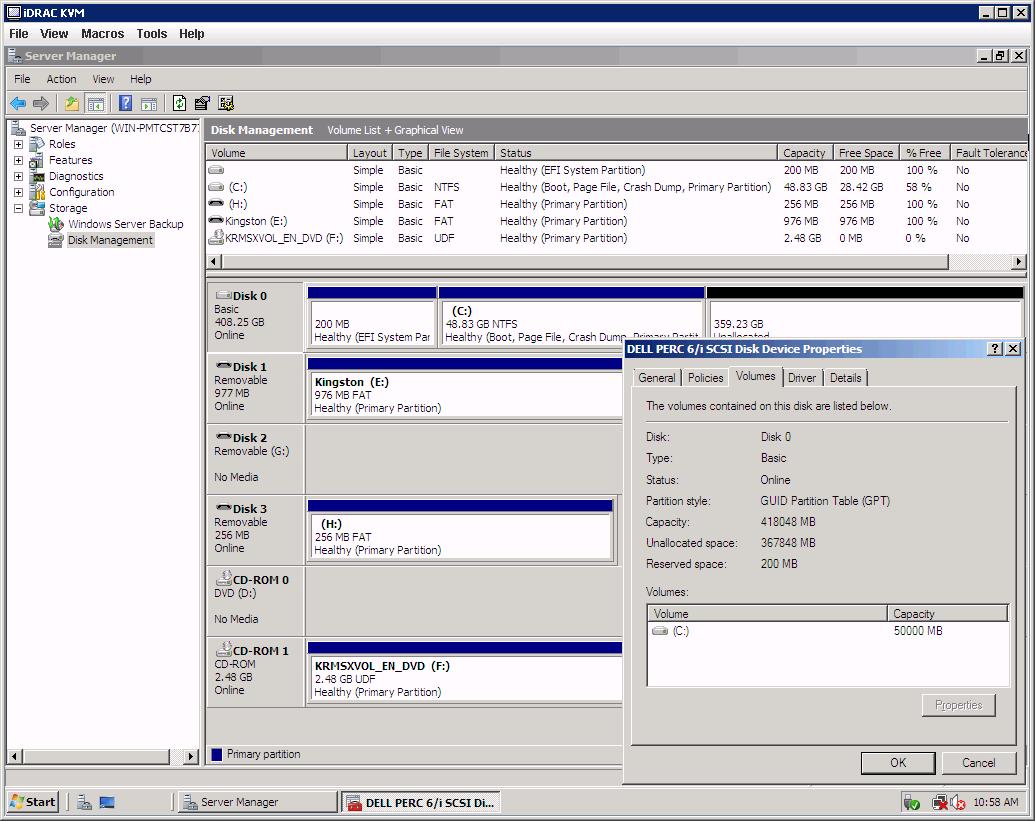Click the (C:) drive icon in Volumes list of dialog
The image size is (1035, 821).
pyautogui.click(x=659, y=631)
